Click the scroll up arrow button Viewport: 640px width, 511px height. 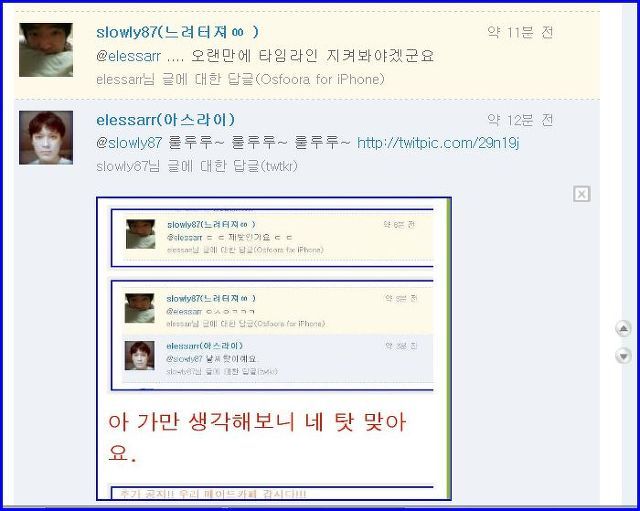[x=623, y=329]
